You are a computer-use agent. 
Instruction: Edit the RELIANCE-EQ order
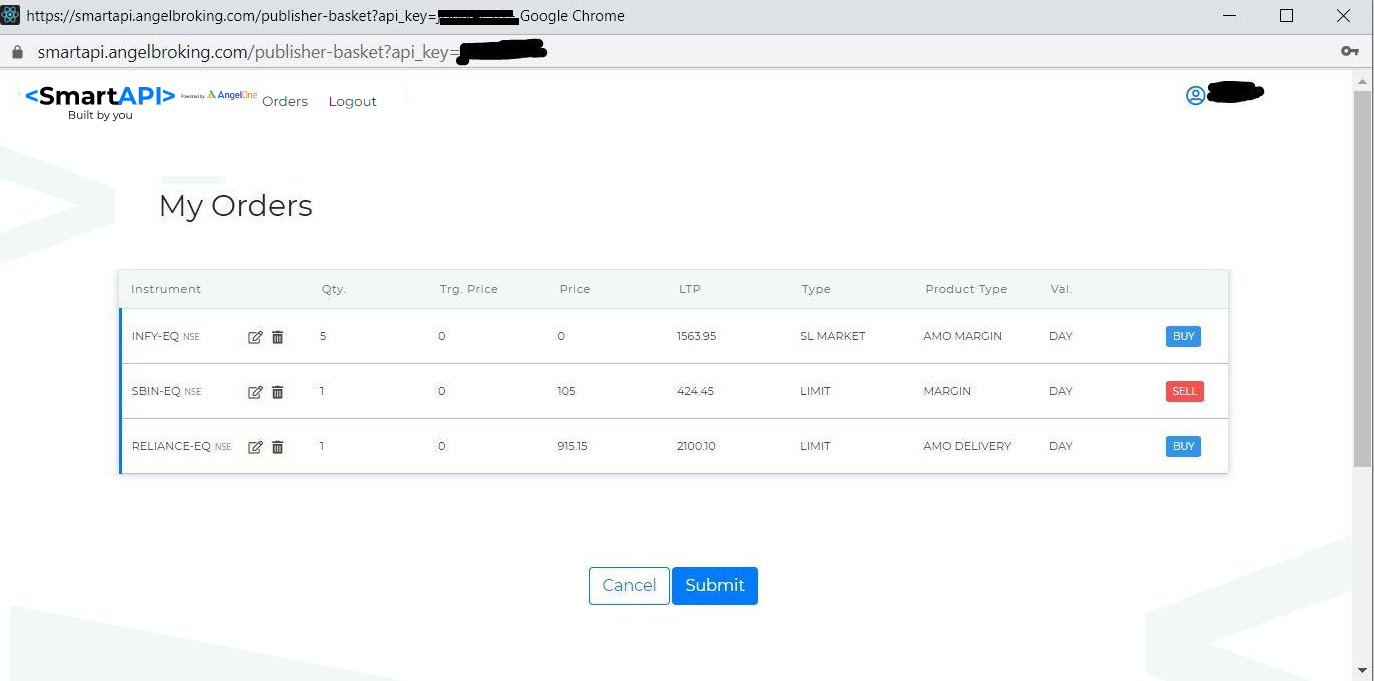coord(255,447)
